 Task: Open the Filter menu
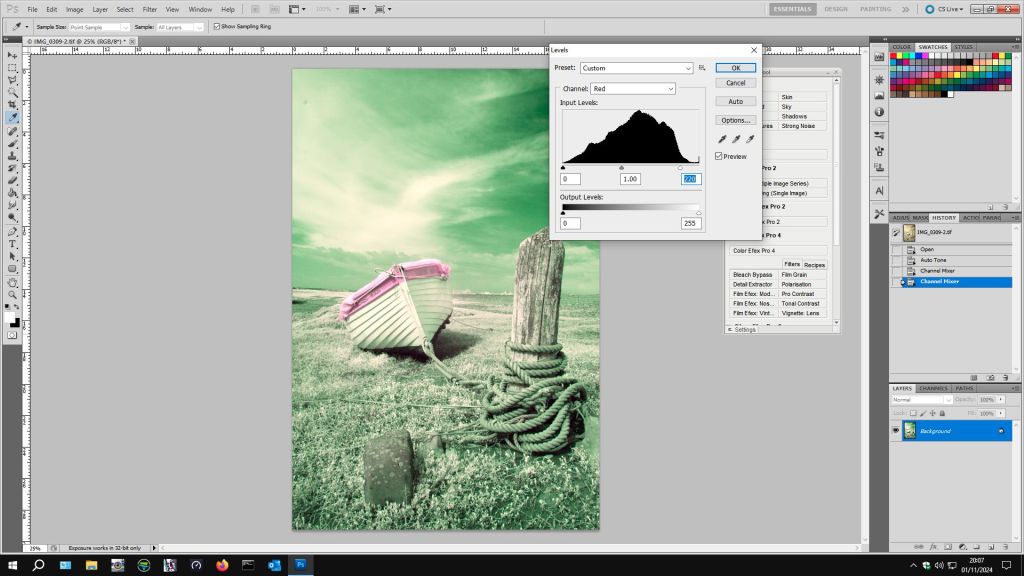pyautogui.click(x=150, y=9)
